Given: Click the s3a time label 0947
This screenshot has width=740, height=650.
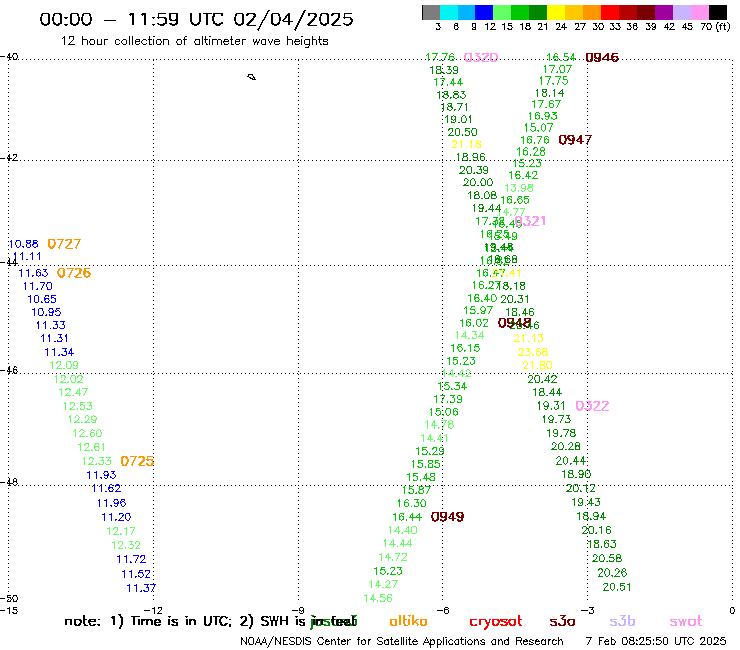Looking at the screenshot, I should (x=575, y=140).
